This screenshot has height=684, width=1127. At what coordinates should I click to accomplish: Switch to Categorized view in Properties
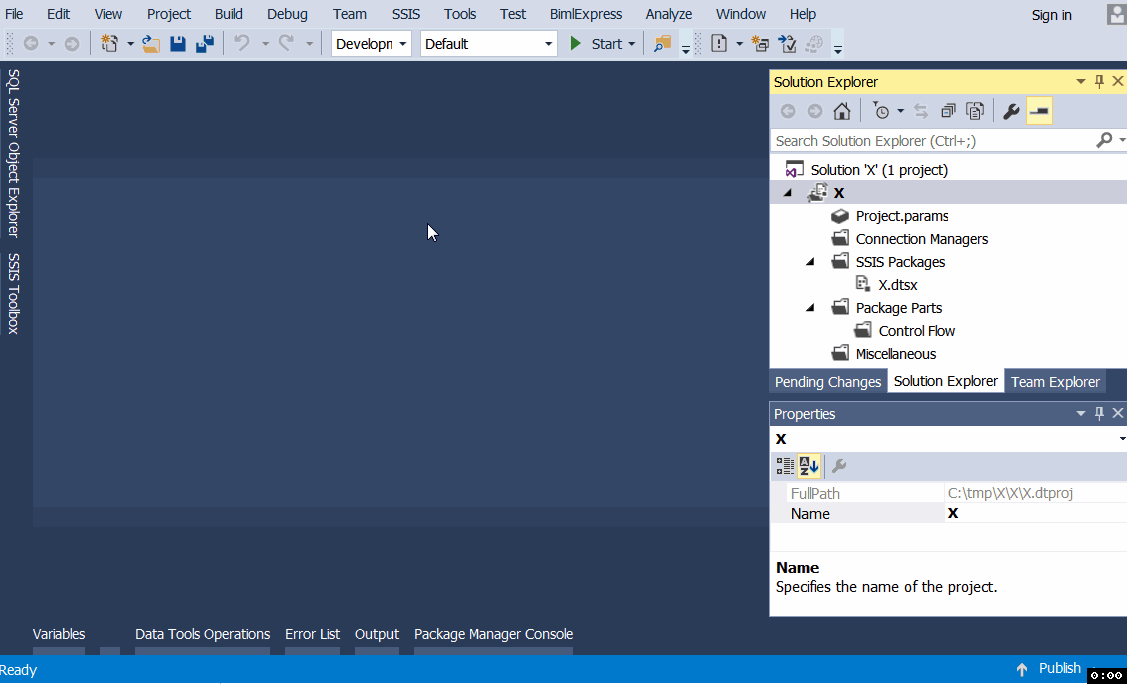(786, 465)
